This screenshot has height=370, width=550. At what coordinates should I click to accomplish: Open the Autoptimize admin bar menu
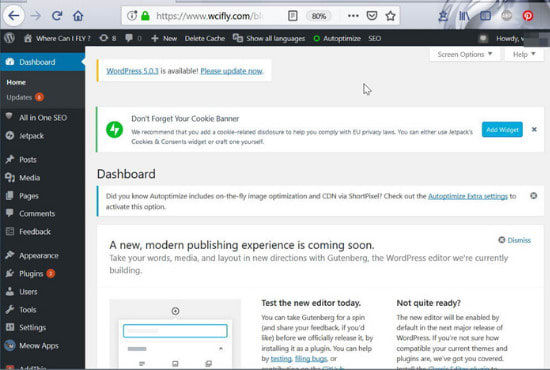point(337,38)
